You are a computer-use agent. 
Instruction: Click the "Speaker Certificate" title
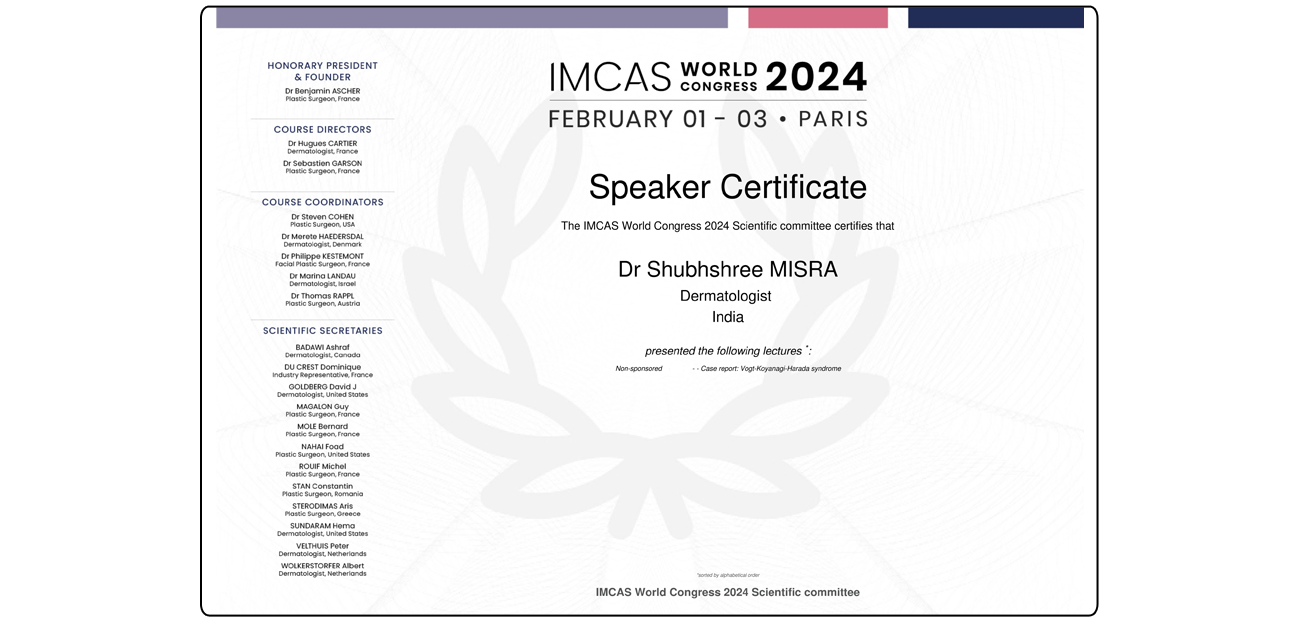pos(727,188)
